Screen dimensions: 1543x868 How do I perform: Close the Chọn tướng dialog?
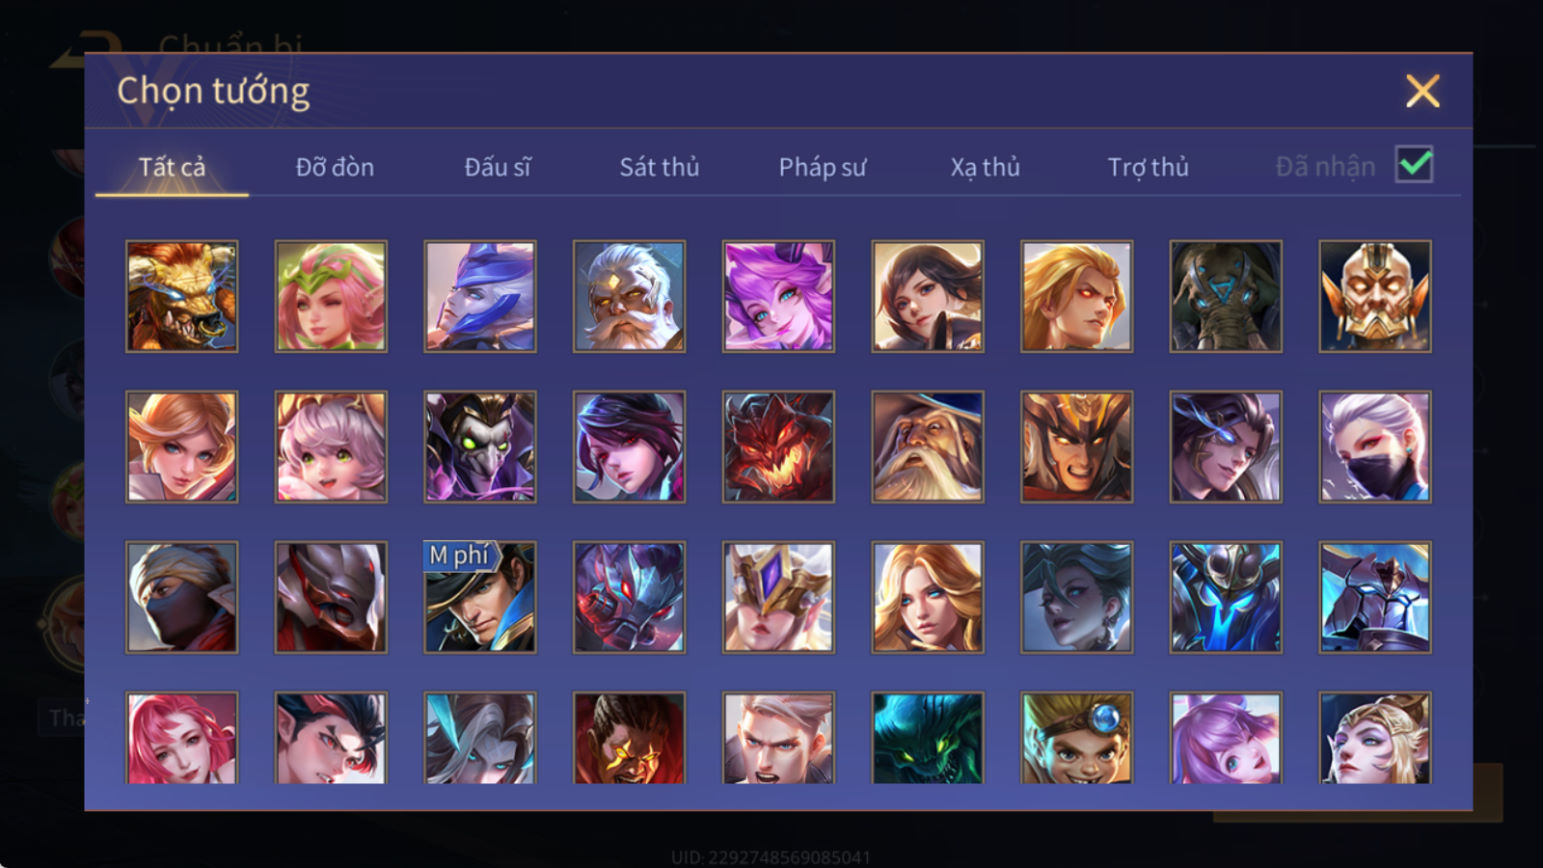tap(1422, 91)
